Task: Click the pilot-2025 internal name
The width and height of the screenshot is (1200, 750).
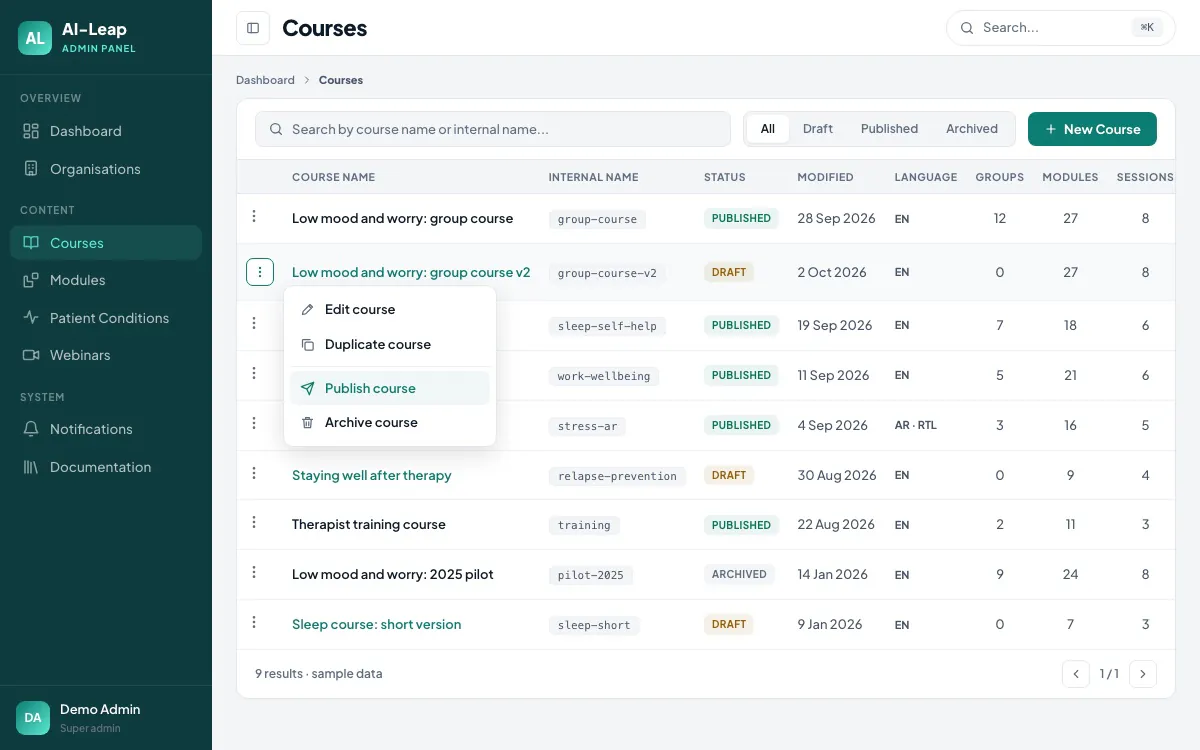Action: [x=591, y=575]
